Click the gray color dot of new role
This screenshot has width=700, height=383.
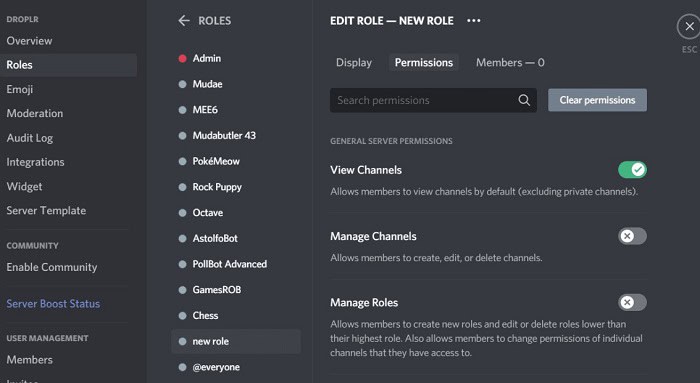point(182,341)
